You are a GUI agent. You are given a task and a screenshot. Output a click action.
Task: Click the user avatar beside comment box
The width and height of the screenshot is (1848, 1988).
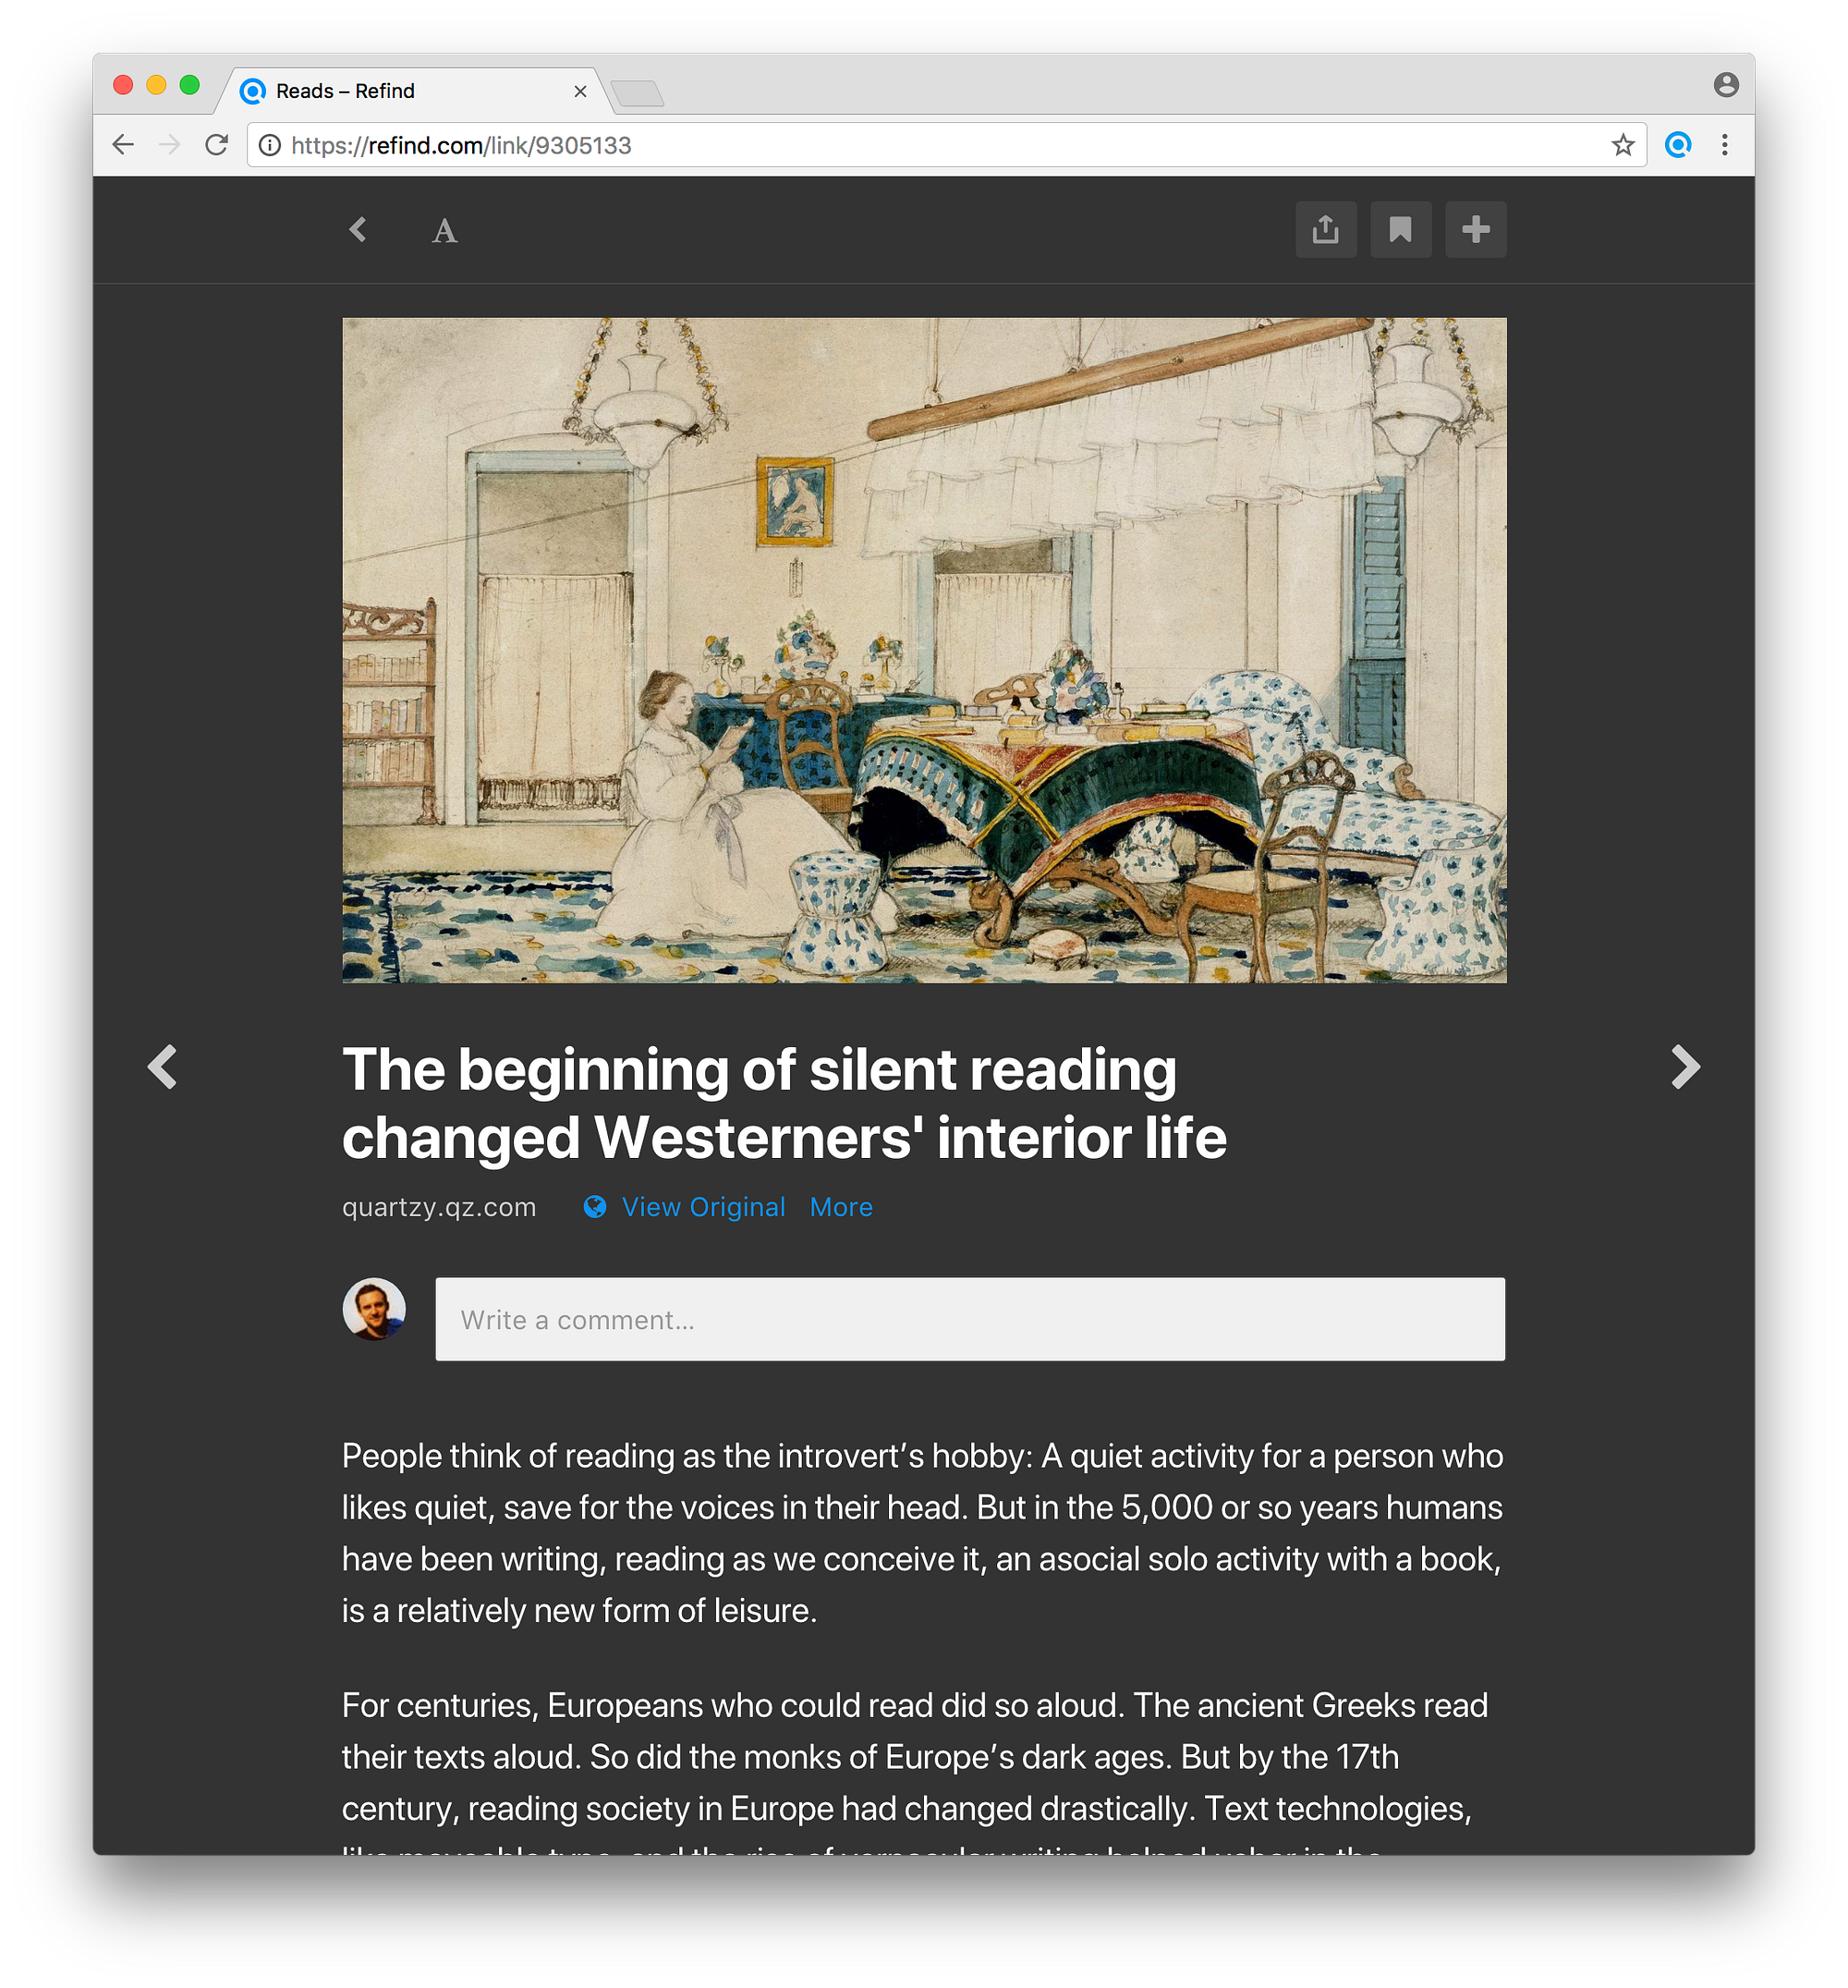374,1309
